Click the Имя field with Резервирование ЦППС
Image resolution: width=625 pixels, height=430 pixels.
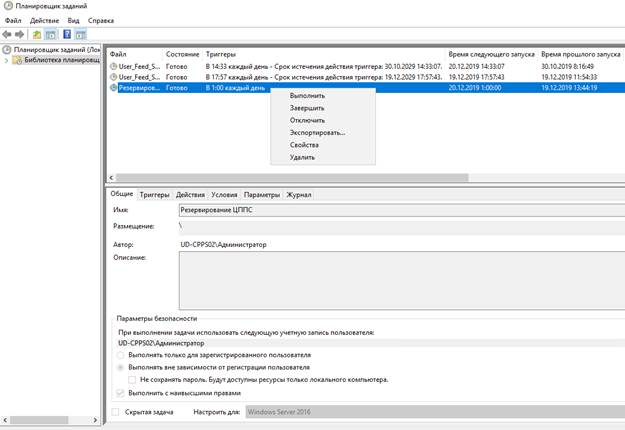pyautogui.click(x=402, y=210)
